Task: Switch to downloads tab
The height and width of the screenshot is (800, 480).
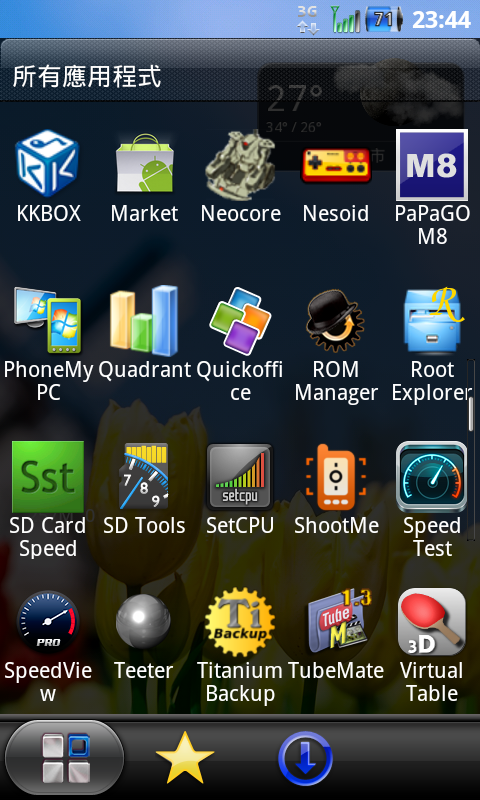Action: tap(305, 758)
